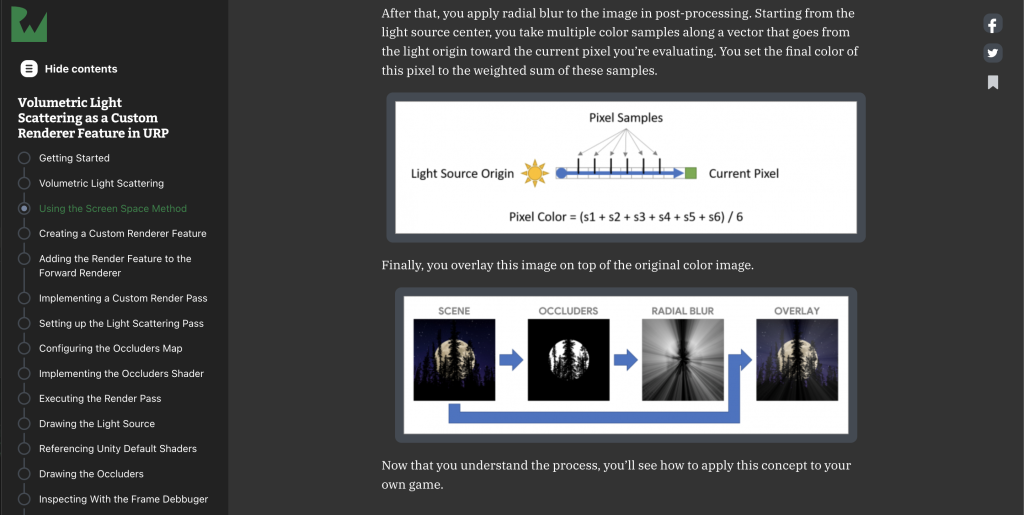Go to Getting Started section

click(x=74, y=158)
